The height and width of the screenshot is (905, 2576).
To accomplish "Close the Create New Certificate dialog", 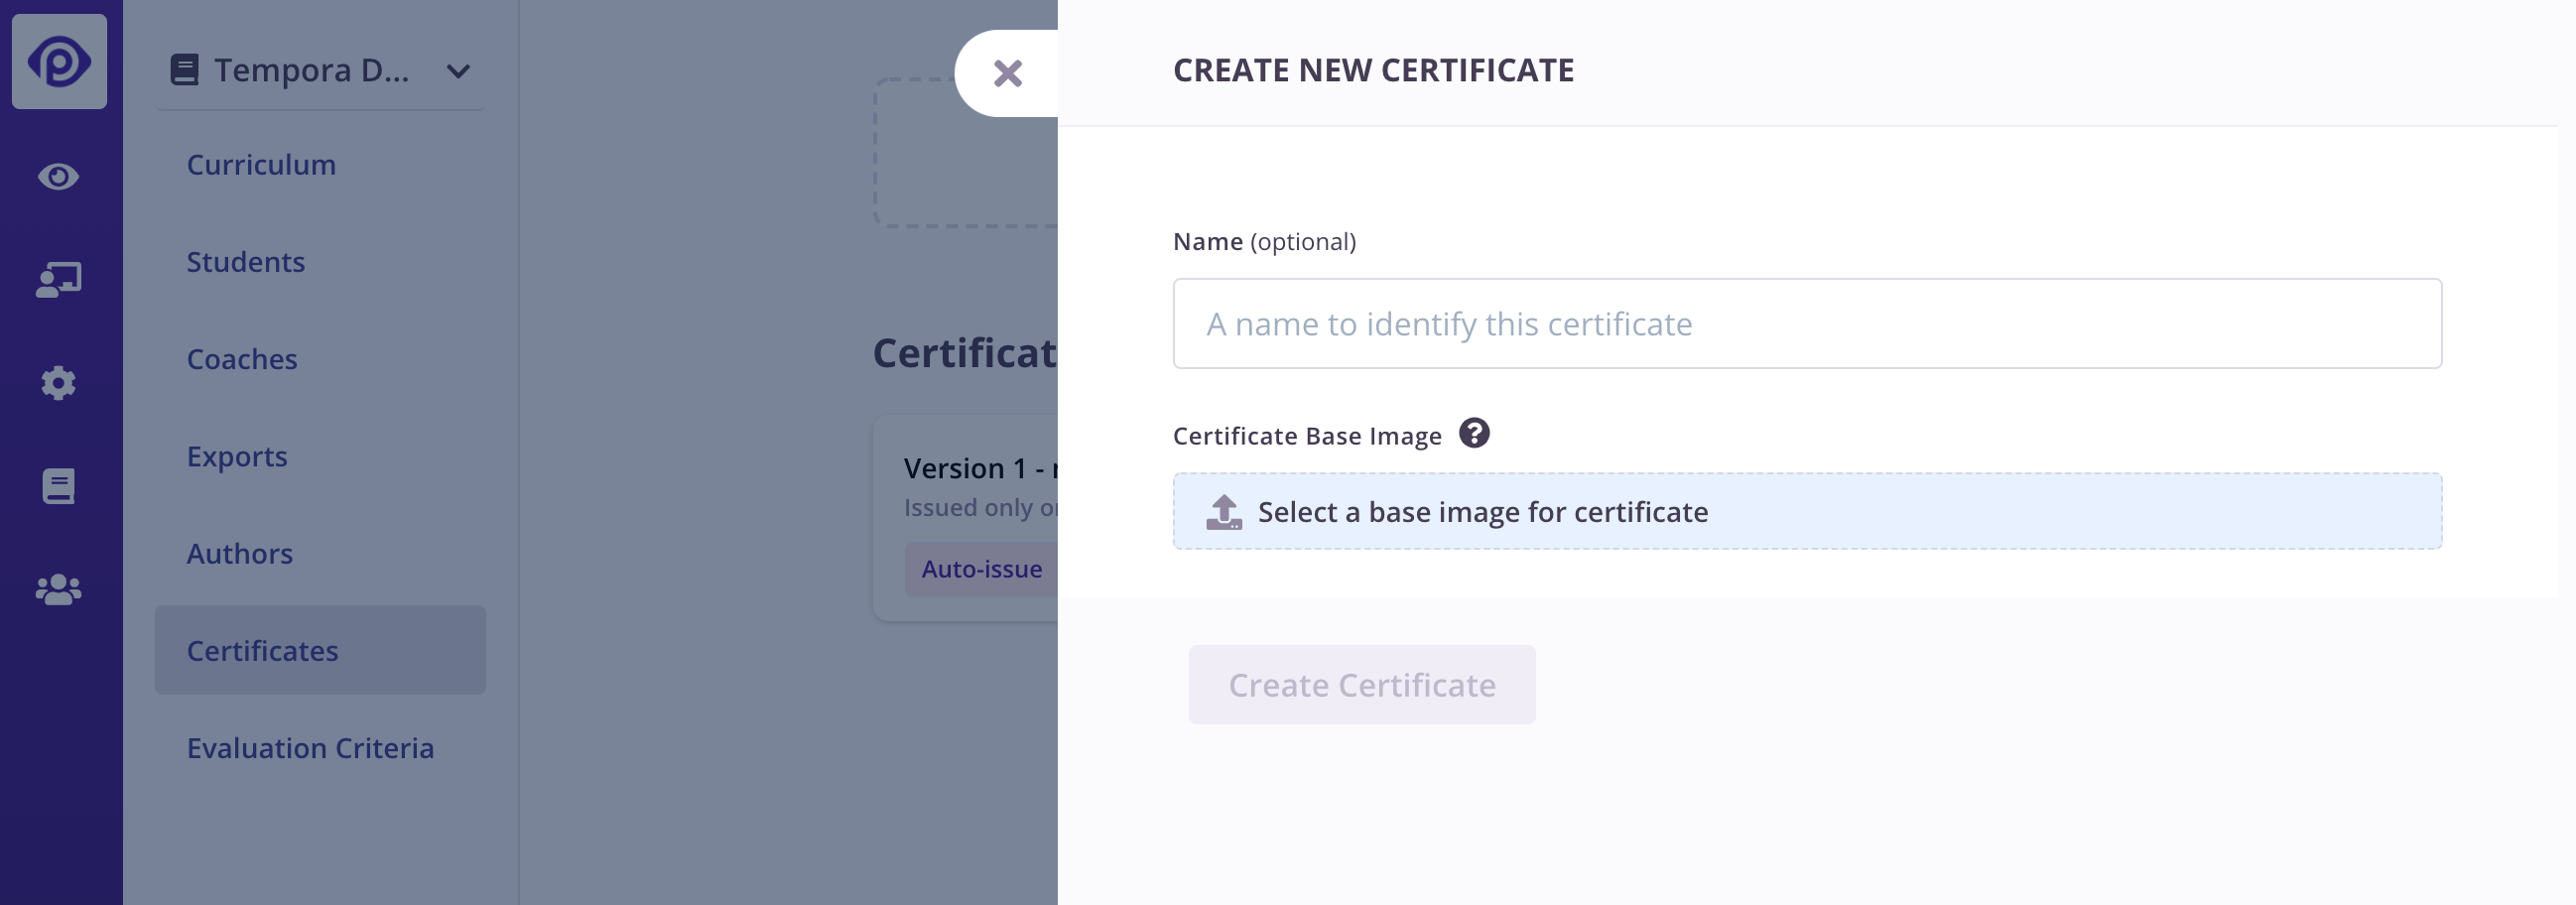I will (1007, 72).
